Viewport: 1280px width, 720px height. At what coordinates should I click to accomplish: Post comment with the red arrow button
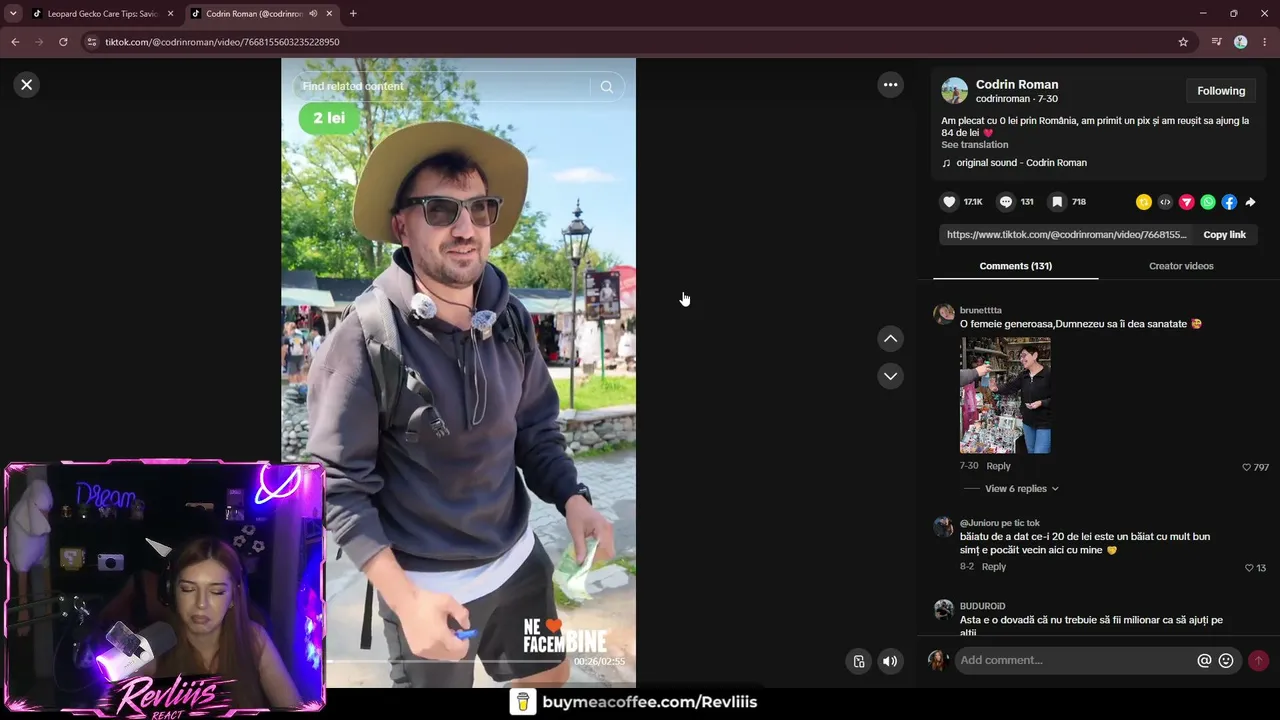pyautogui.click(x=1258, y=661)
